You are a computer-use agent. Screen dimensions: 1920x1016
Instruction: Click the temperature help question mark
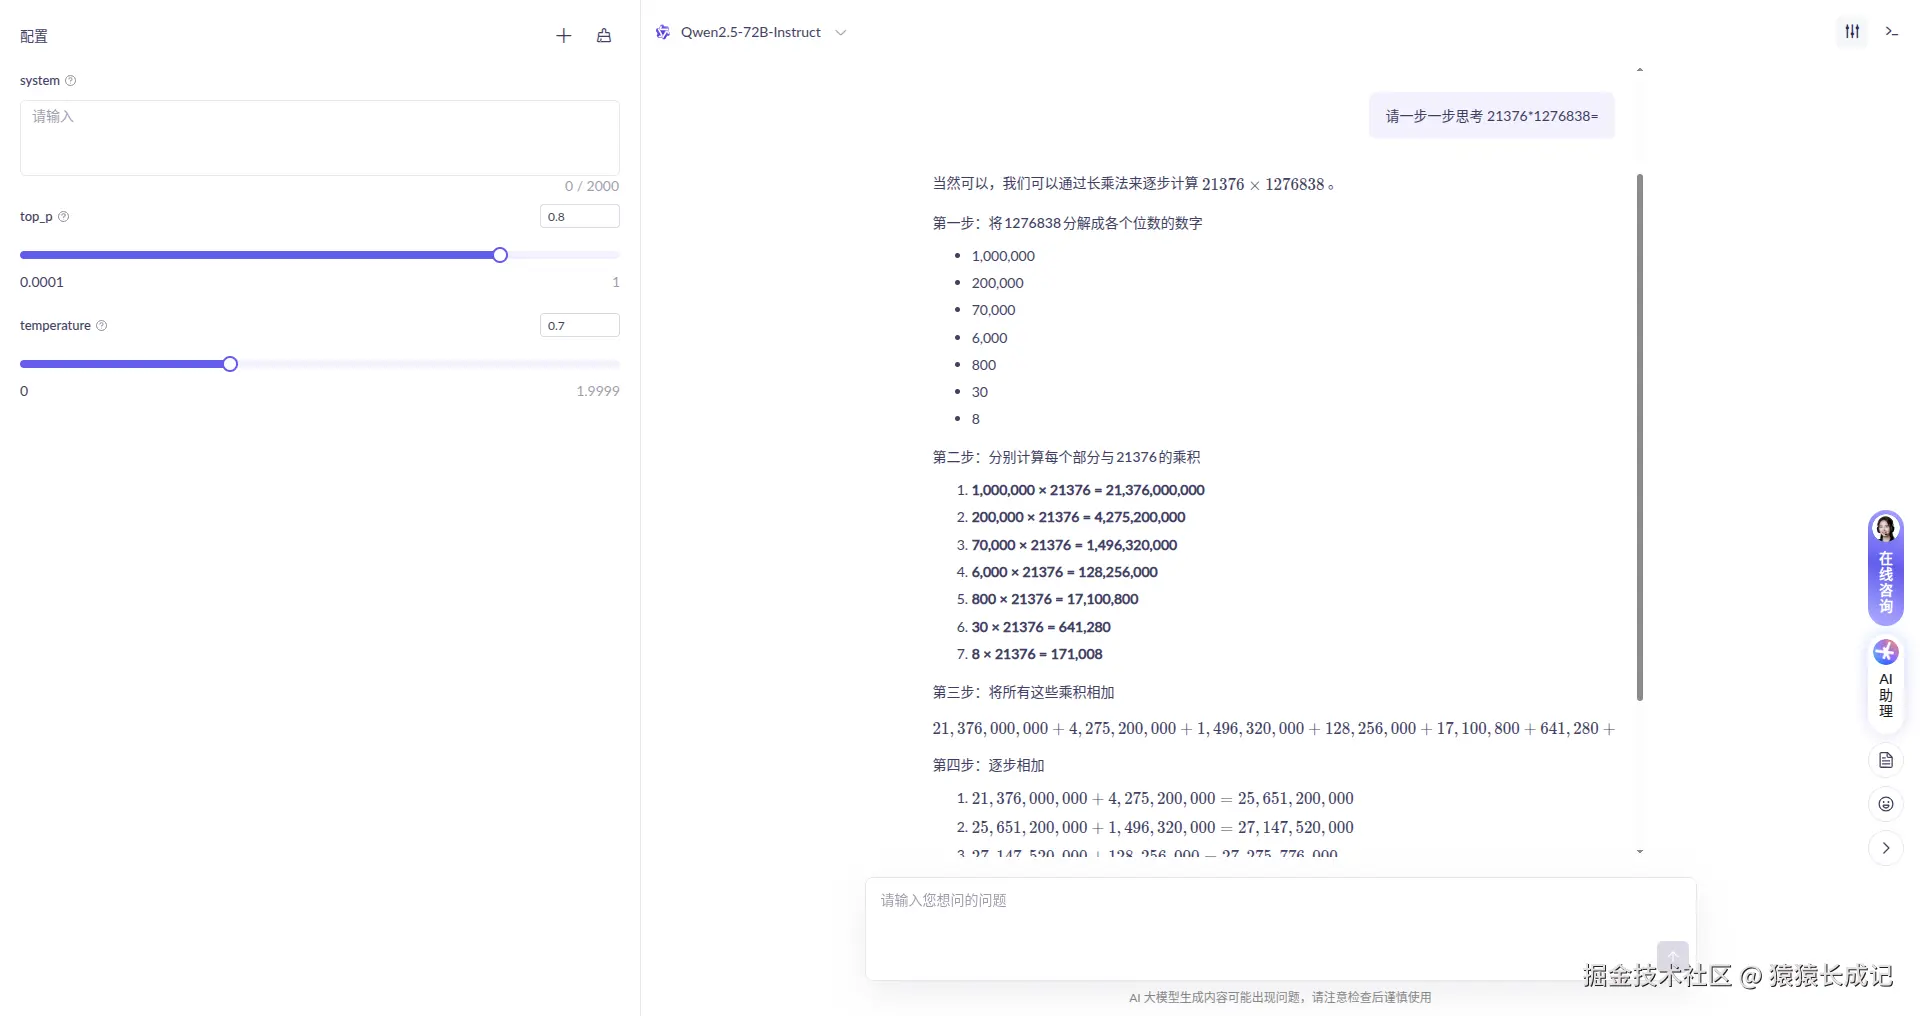click(x=101, y=325)
